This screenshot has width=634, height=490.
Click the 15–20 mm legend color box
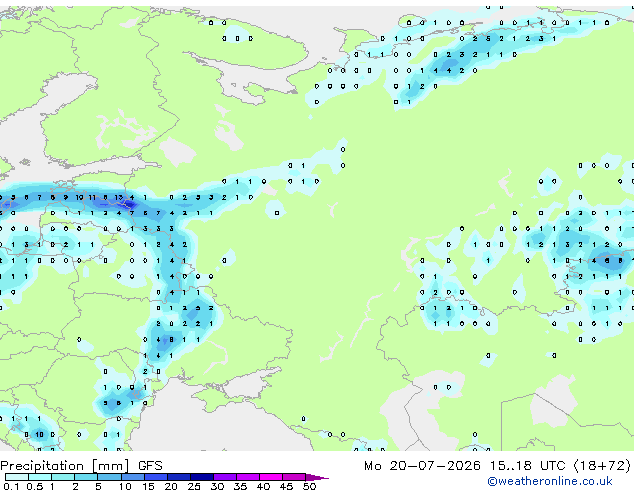pyautogui.click(x=156, y=477)
